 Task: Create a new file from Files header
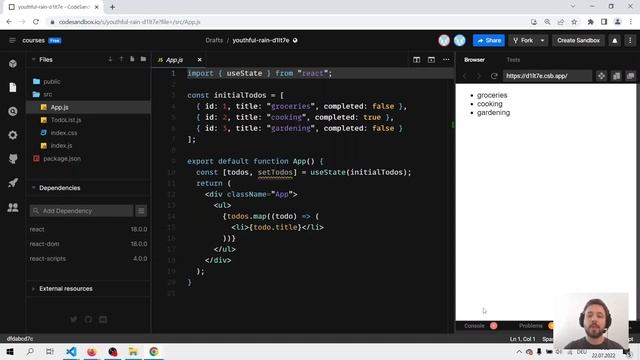tap(132, 60)
